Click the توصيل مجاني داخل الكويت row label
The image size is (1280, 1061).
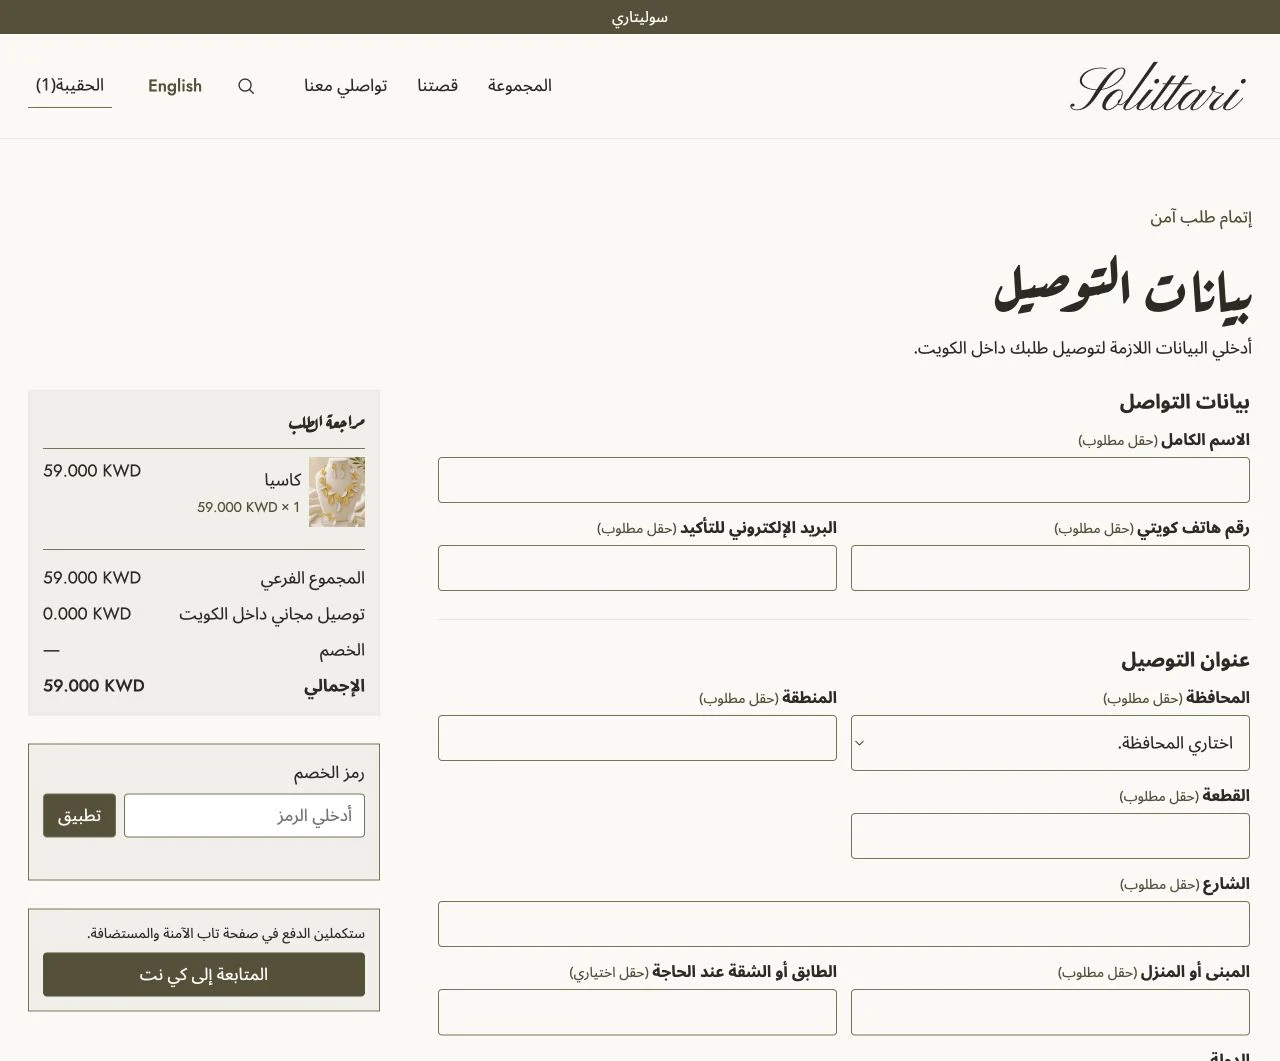[272, 614]
